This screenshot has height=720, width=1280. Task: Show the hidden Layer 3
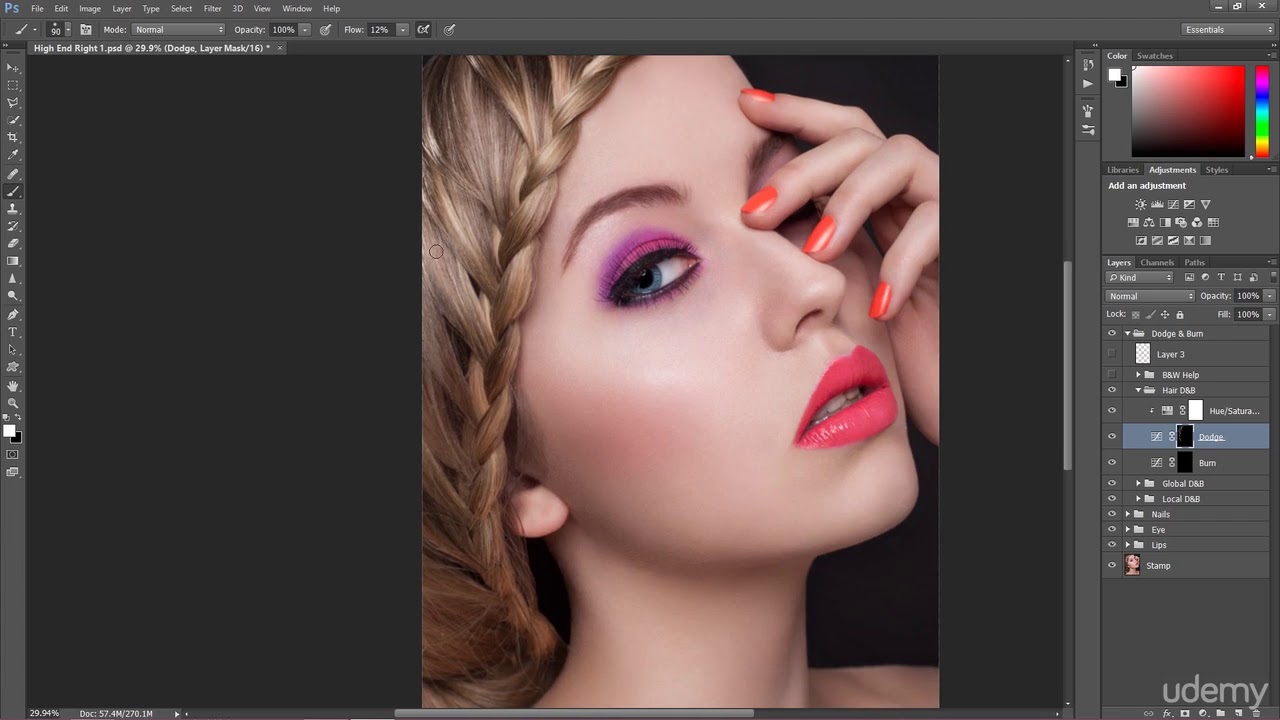(1111, 354)
